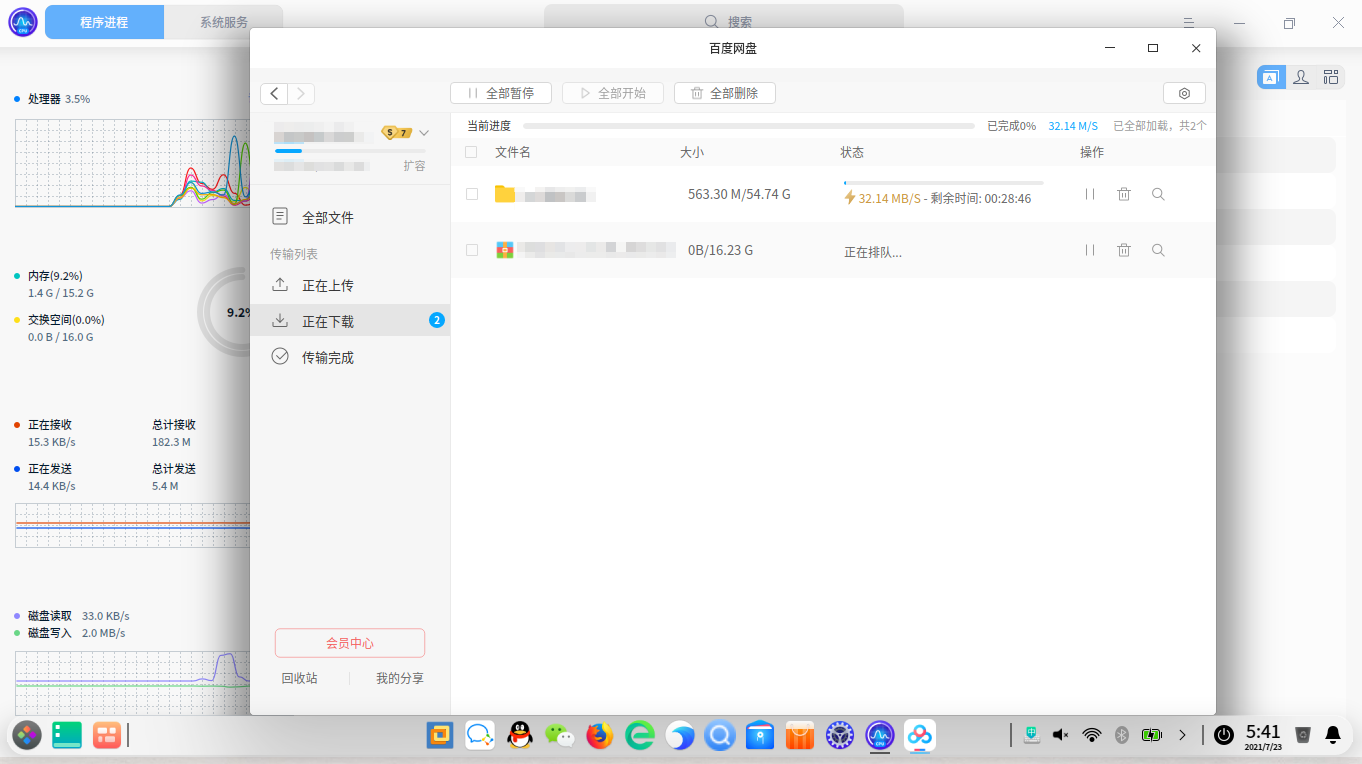1362x764 pixels.
Task: Tick the checkbox for the folder download
Action: [x=472, y=194]
